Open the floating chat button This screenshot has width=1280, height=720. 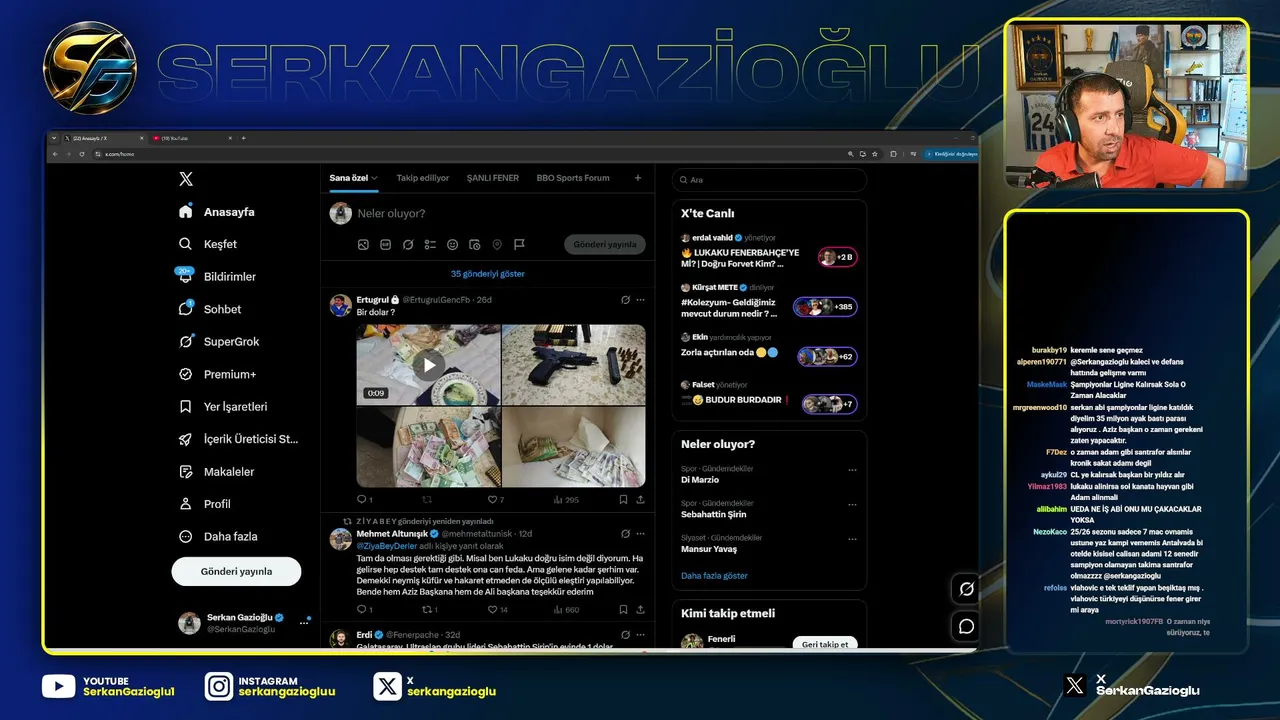coord(966,626)
